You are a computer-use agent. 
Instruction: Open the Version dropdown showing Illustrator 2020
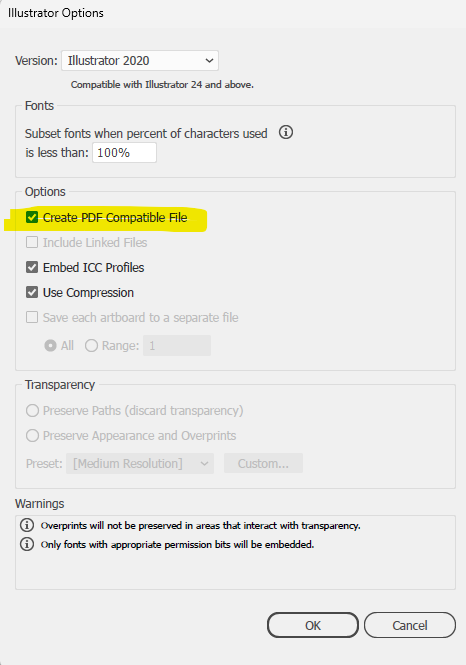(x=140, y=61)
